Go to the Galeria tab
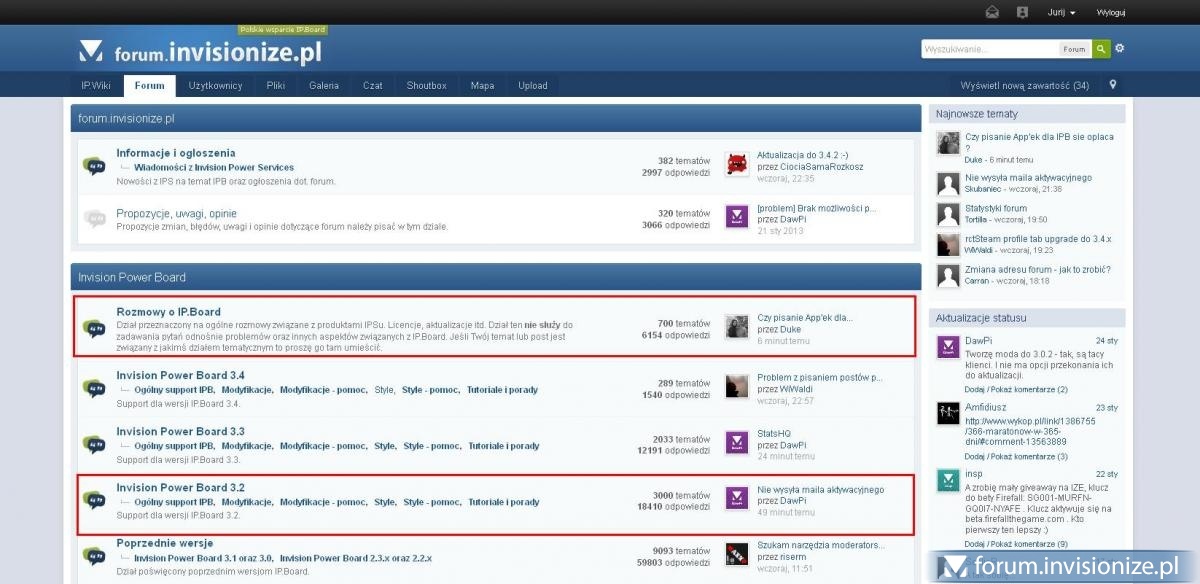This screenshot has height=584, width=1200. point(324,85)
